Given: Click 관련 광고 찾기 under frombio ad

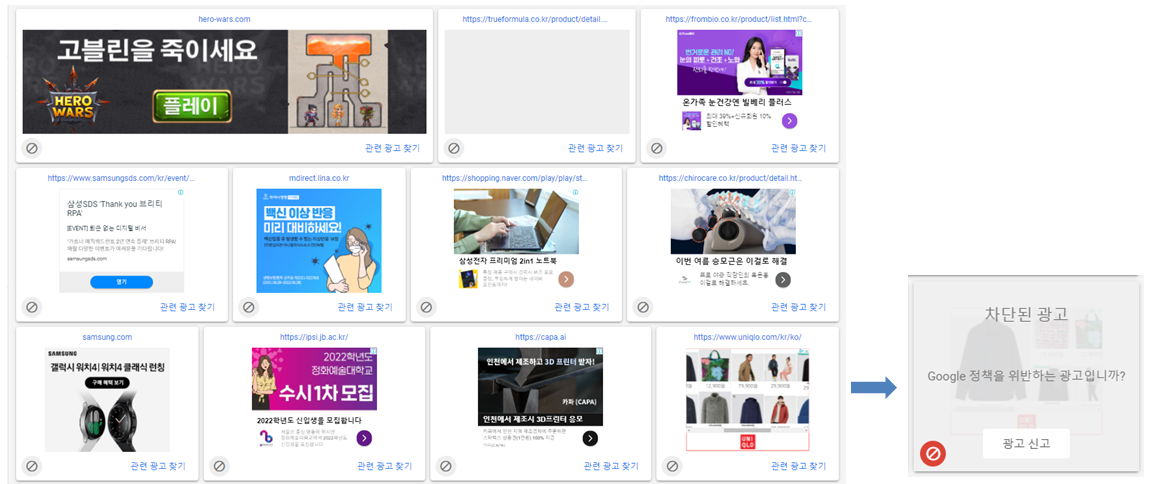Looking at the screenshot, I should [x=798, y=148].
